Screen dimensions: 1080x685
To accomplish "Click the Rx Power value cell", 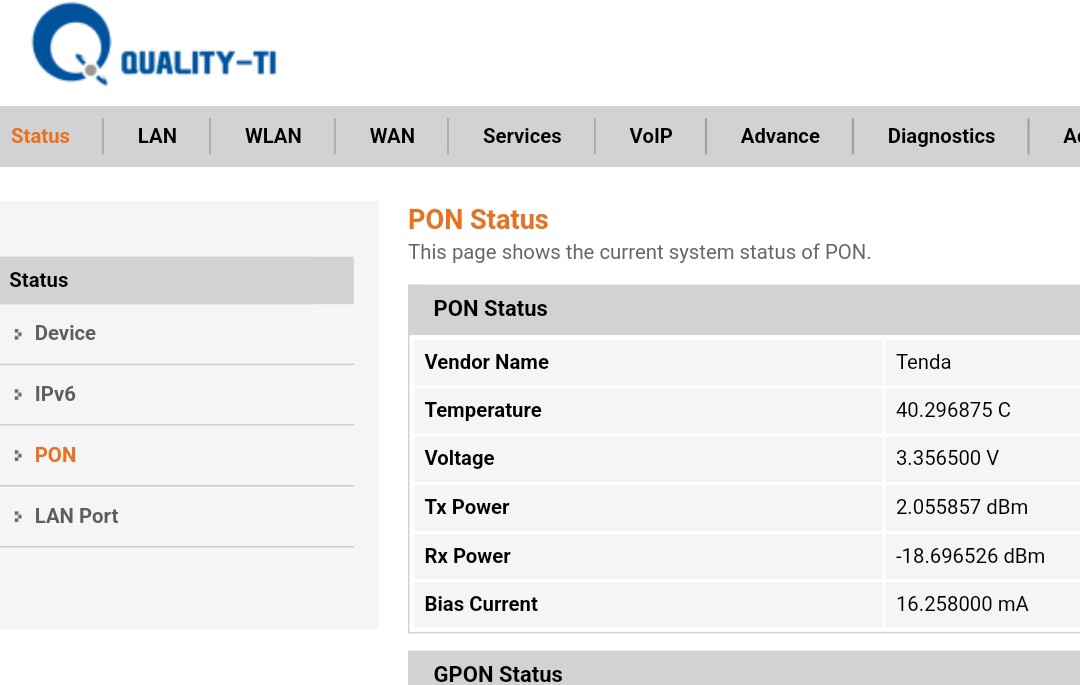I will point(970,556).
